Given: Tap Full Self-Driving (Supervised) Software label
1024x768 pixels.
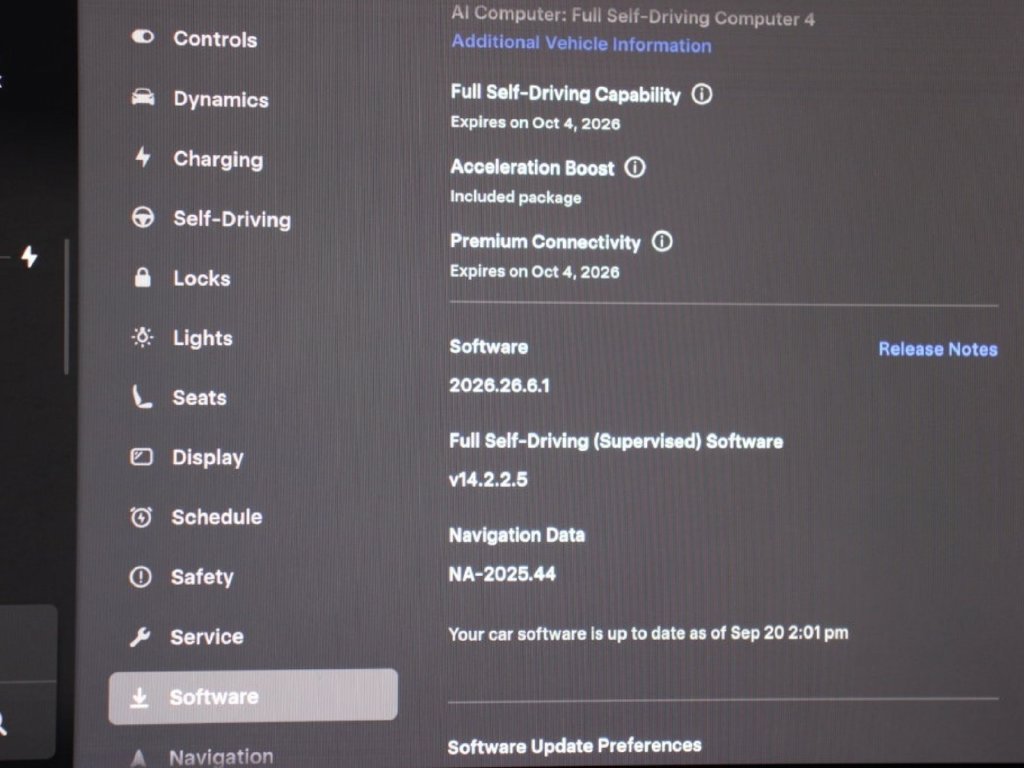Looking at the screenshot, I should (x=616, y=441).
